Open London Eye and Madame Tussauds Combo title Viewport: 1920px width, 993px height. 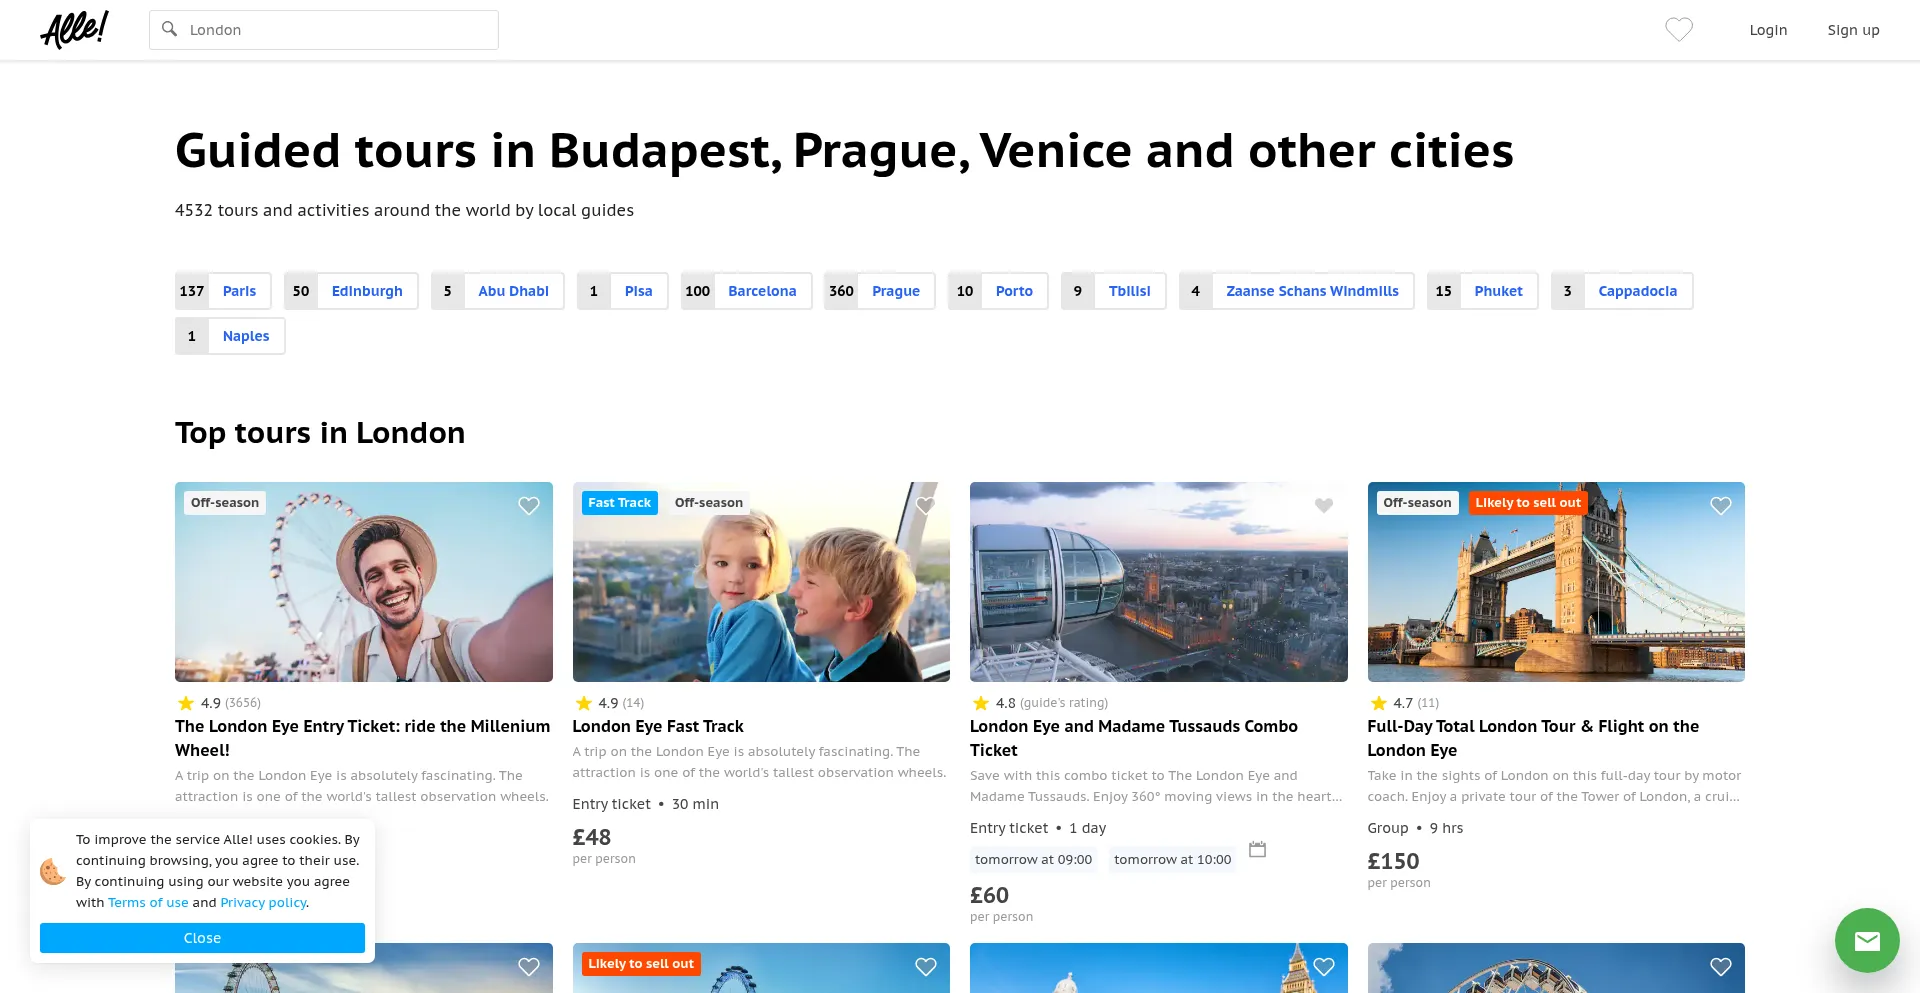[x=1134, y=738]
